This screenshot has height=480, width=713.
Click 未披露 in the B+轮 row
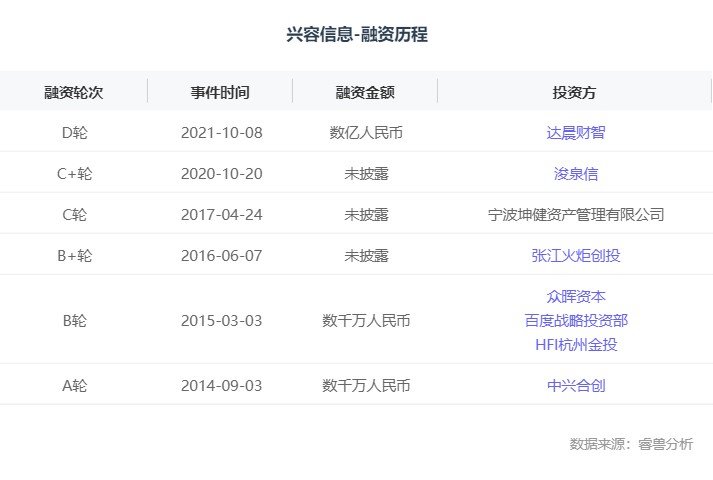pos(366,255)
